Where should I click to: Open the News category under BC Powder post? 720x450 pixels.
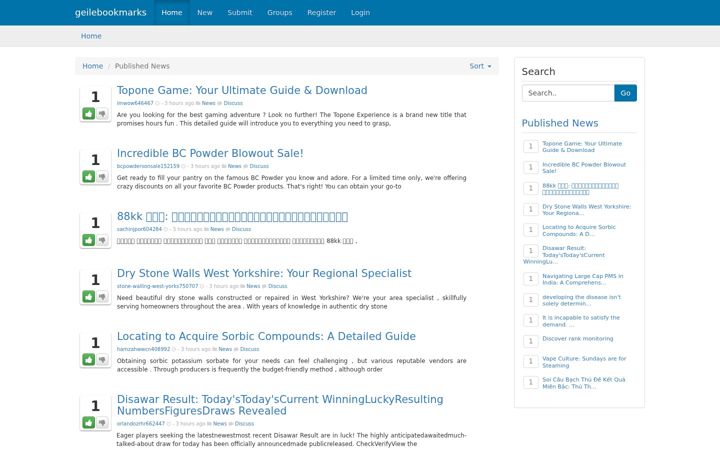[234, 166]
